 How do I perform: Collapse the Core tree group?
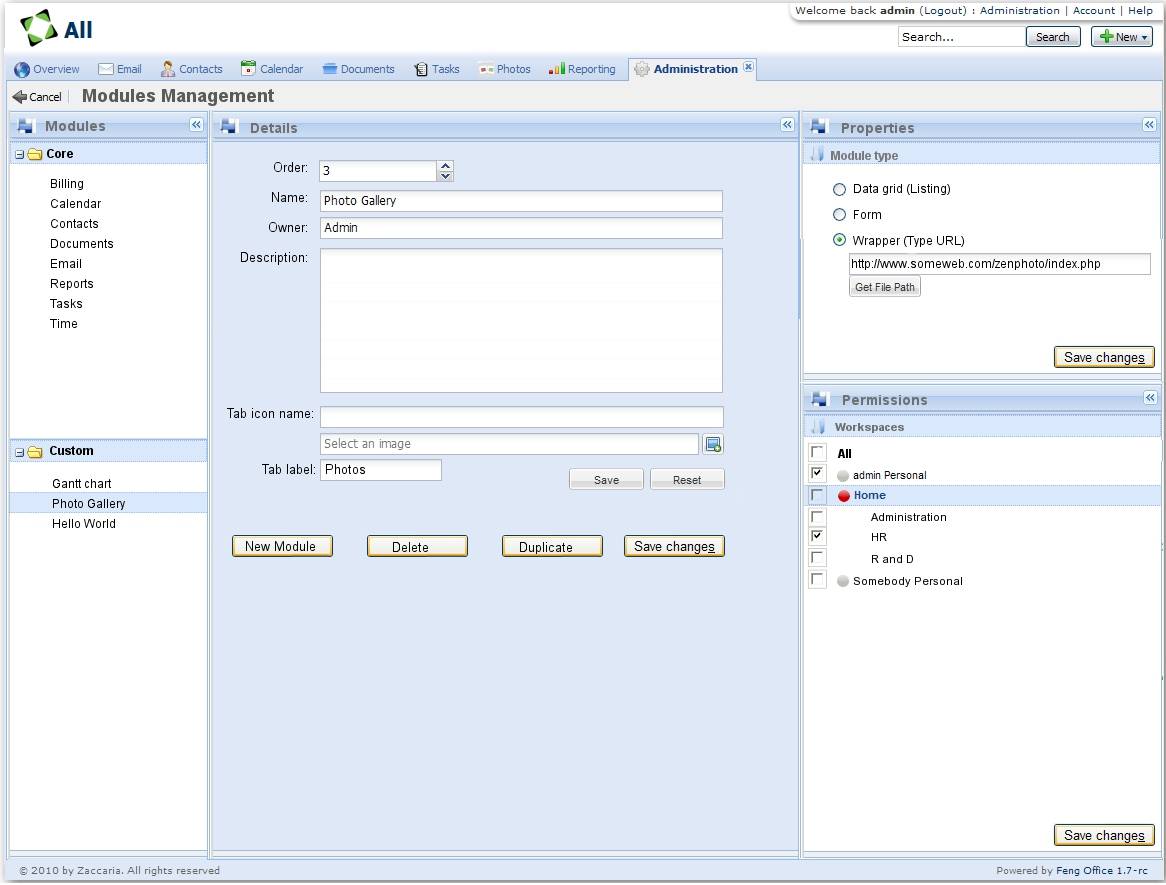(19, 155)
